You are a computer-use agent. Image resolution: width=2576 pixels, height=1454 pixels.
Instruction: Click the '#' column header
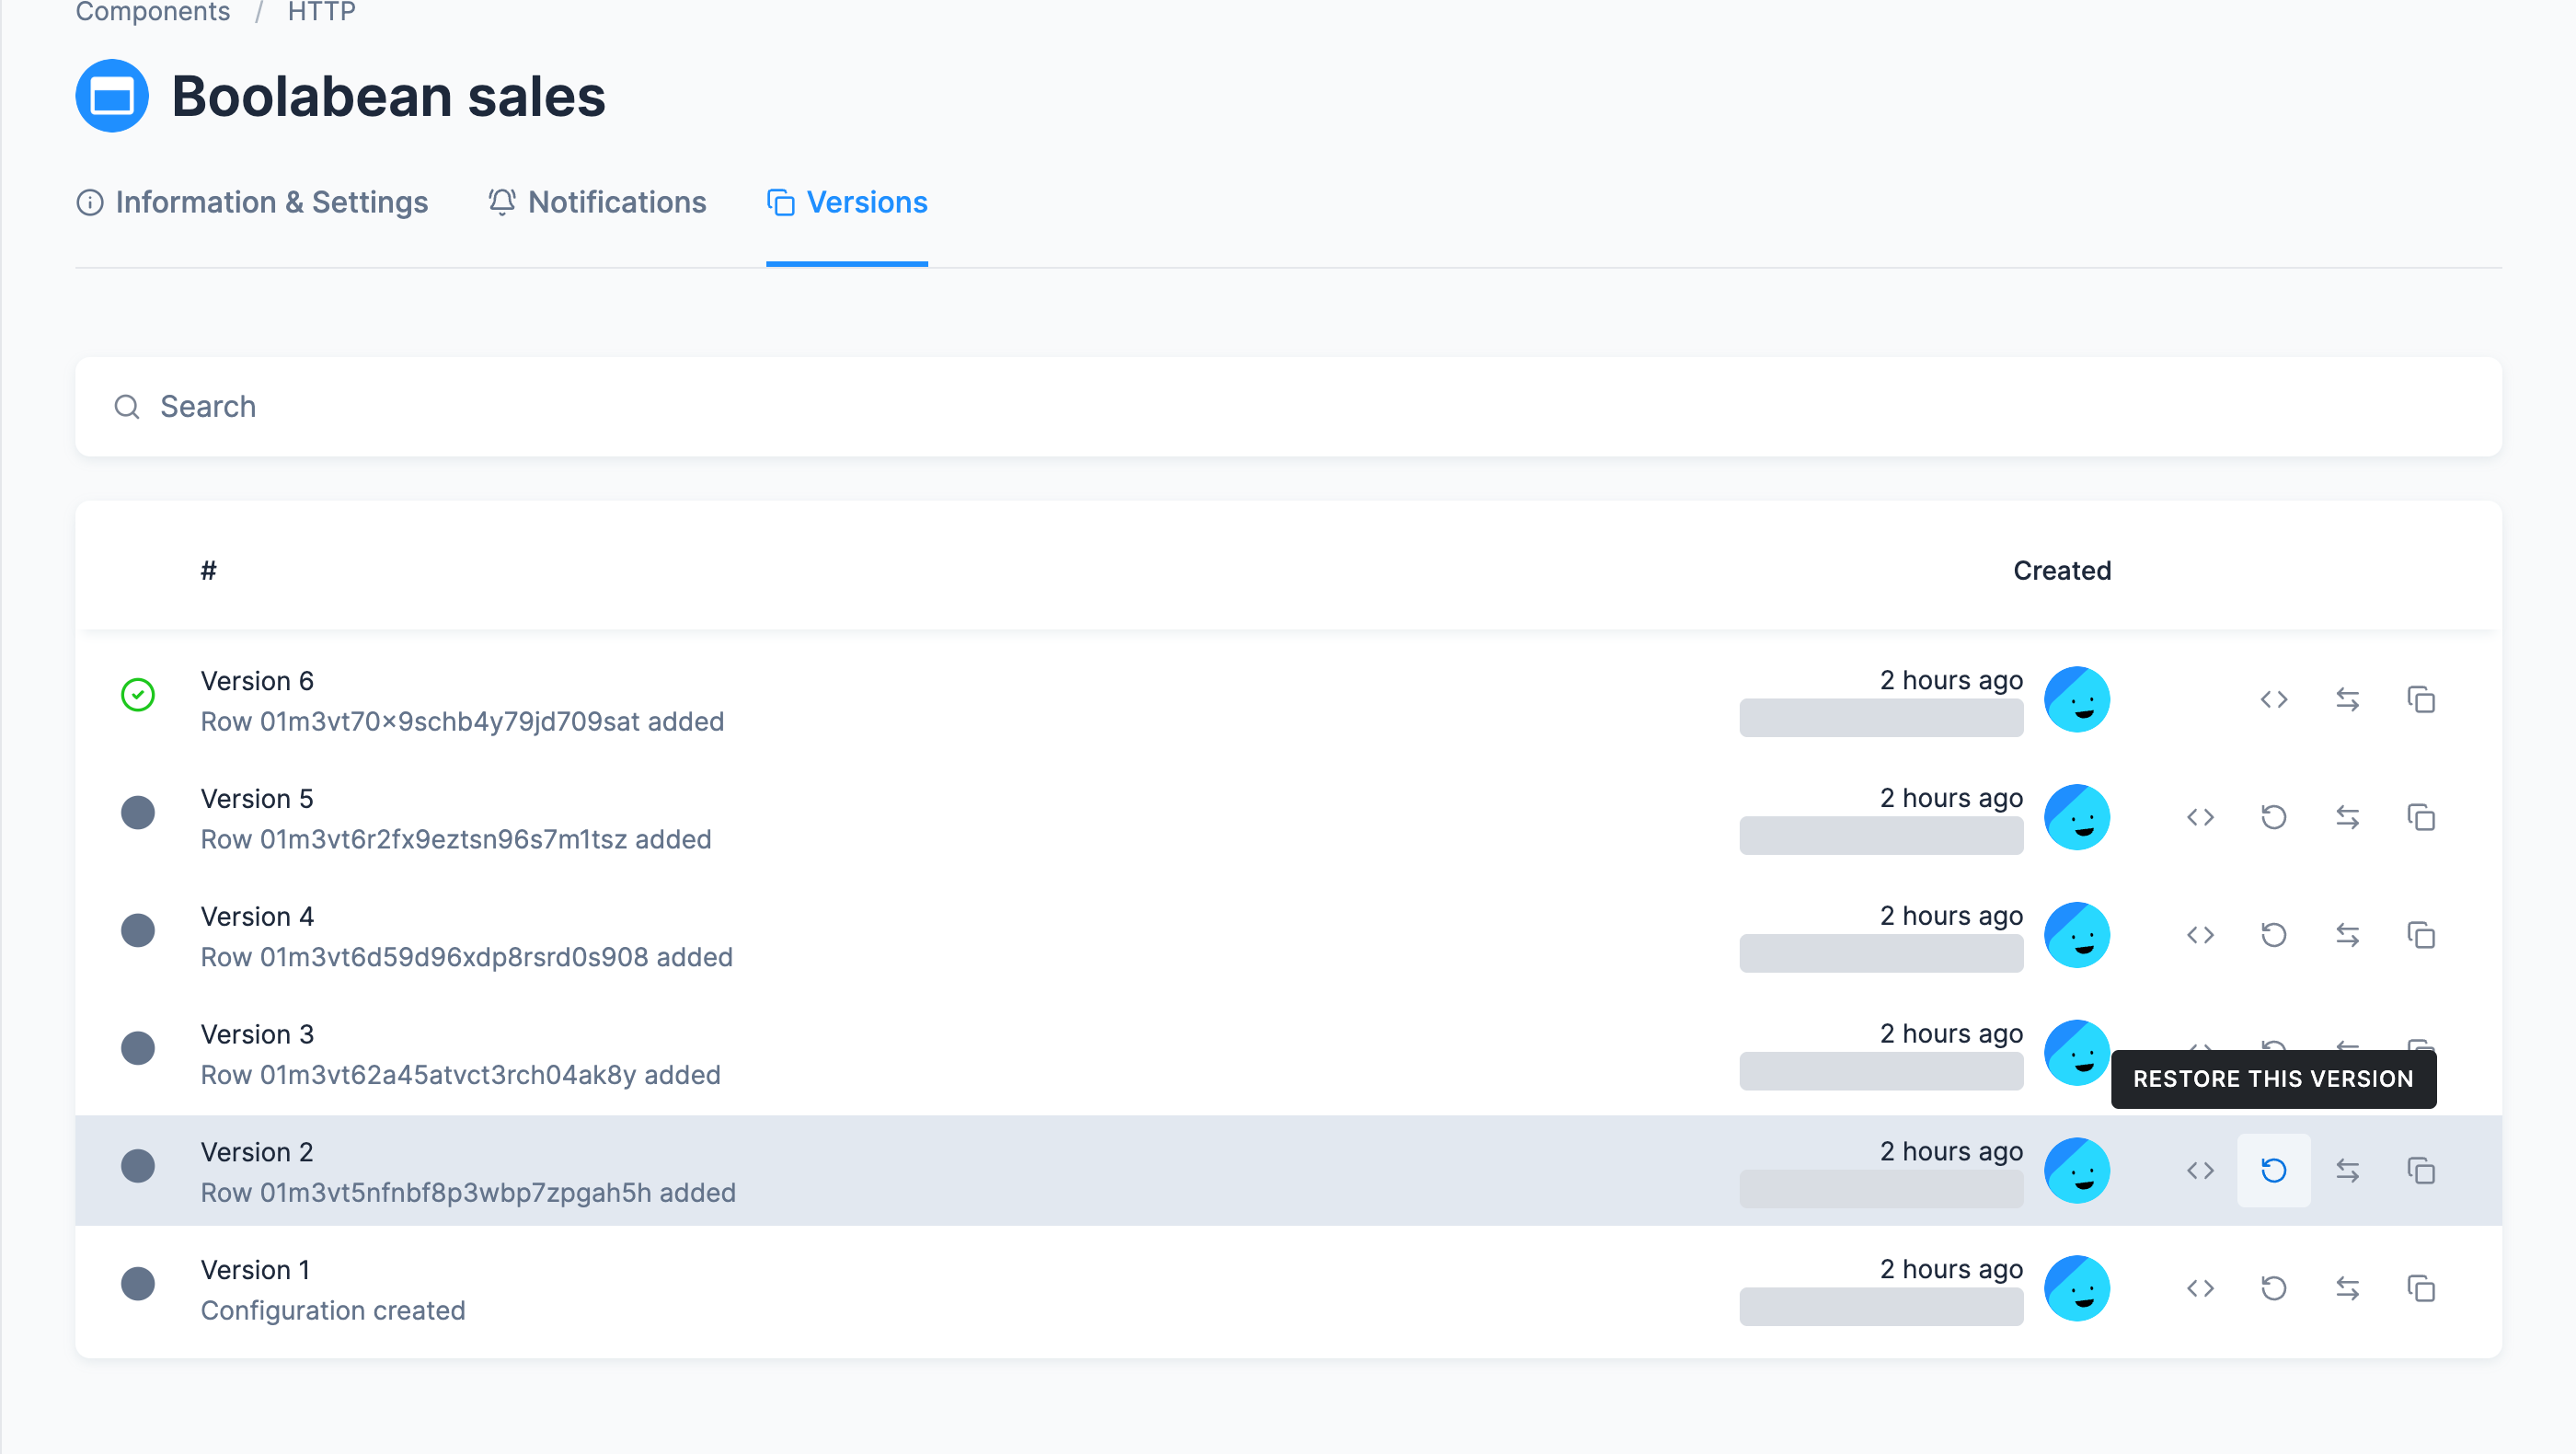(208, 570)
